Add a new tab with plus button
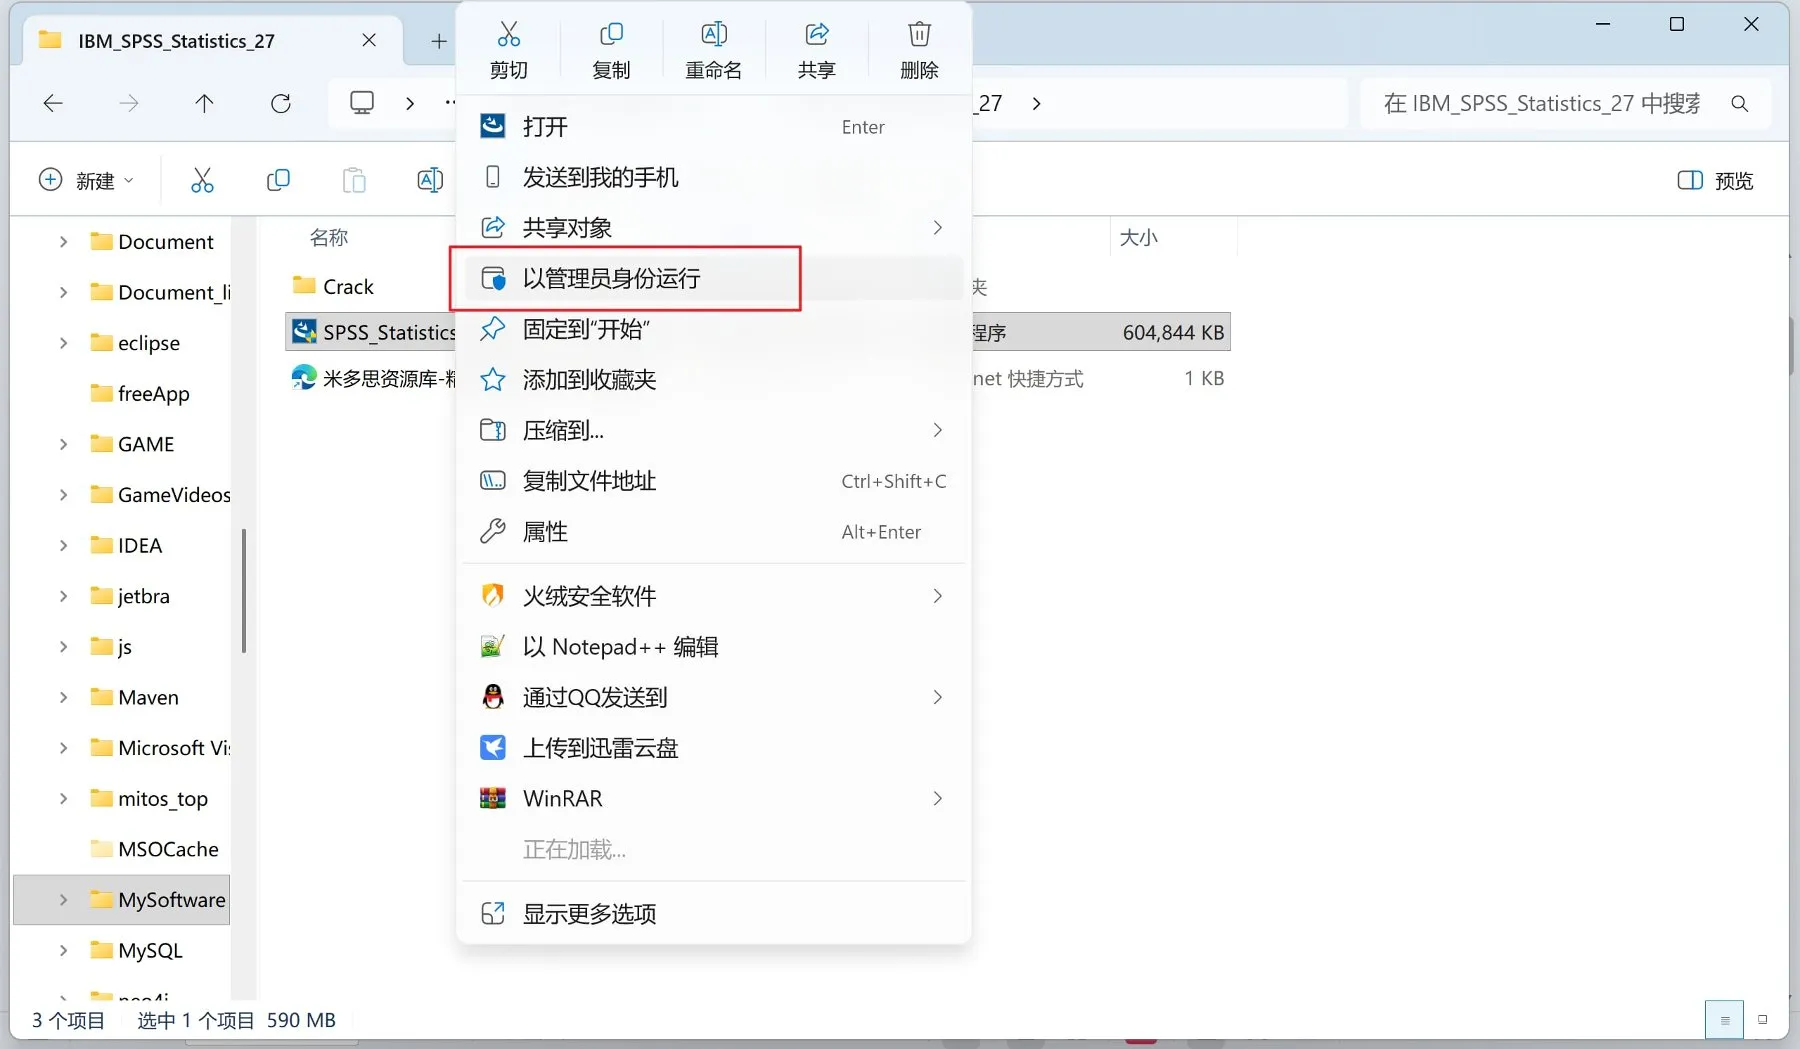 [x=438, y=41]
